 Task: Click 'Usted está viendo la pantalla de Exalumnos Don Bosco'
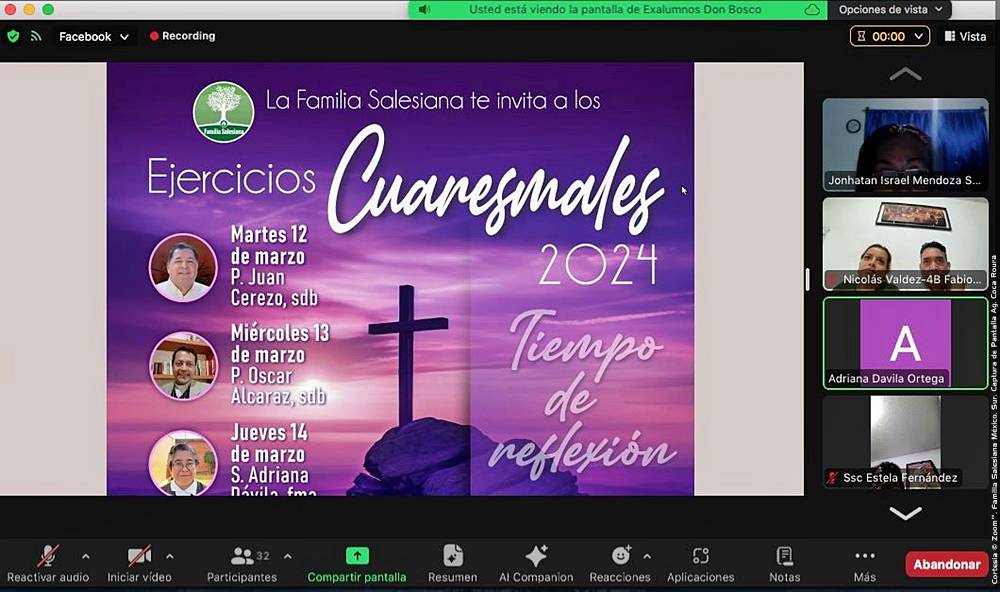pyautogui.click(x=615, y=10)
